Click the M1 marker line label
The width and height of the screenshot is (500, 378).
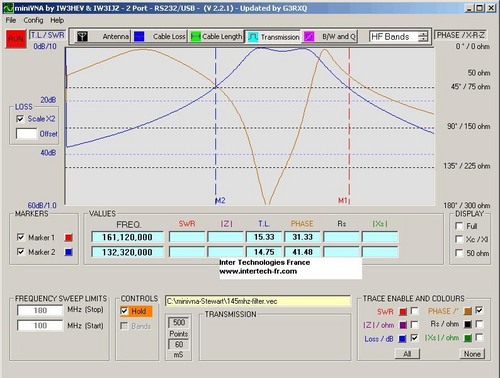343,200
